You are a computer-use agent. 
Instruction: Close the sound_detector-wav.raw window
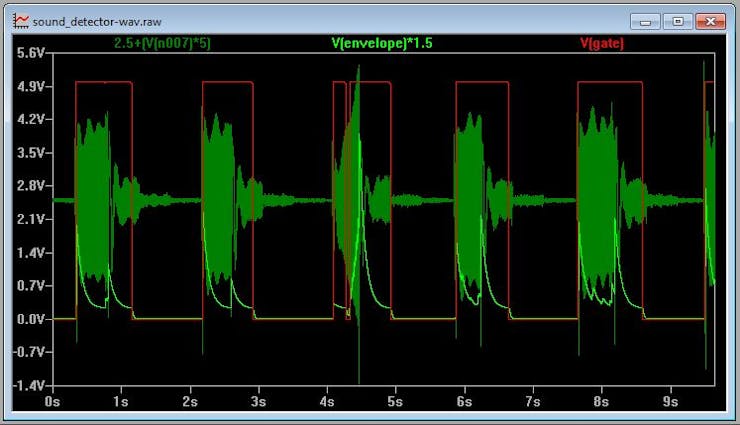710,22
